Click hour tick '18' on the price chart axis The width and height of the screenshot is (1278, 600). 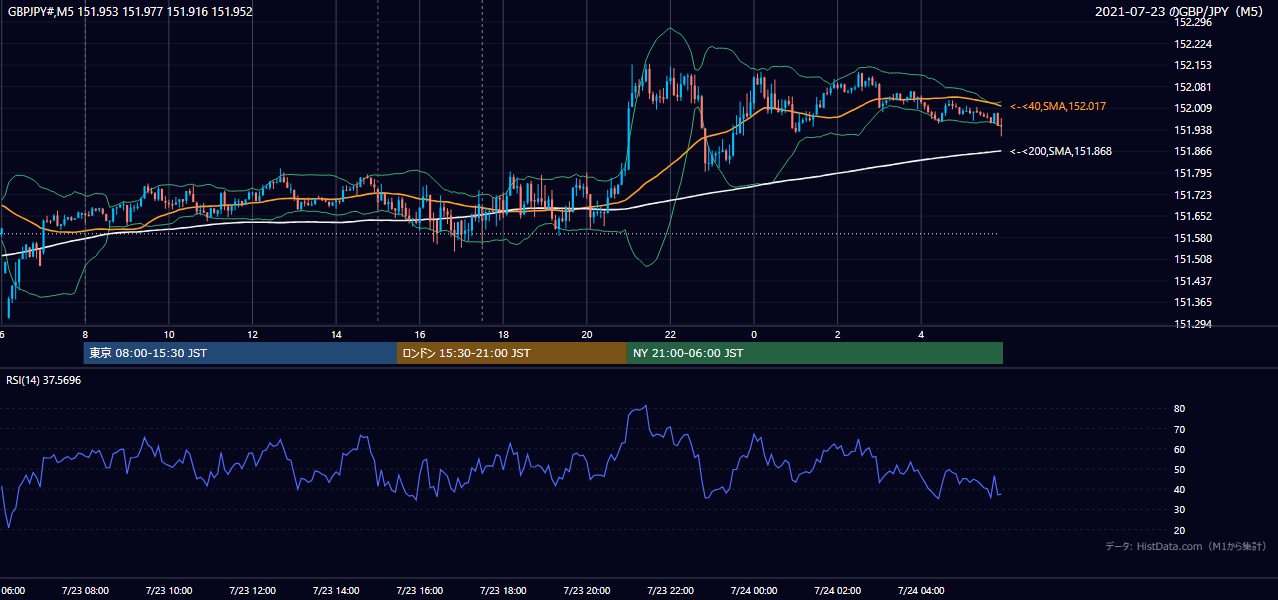tap(503, 334)
